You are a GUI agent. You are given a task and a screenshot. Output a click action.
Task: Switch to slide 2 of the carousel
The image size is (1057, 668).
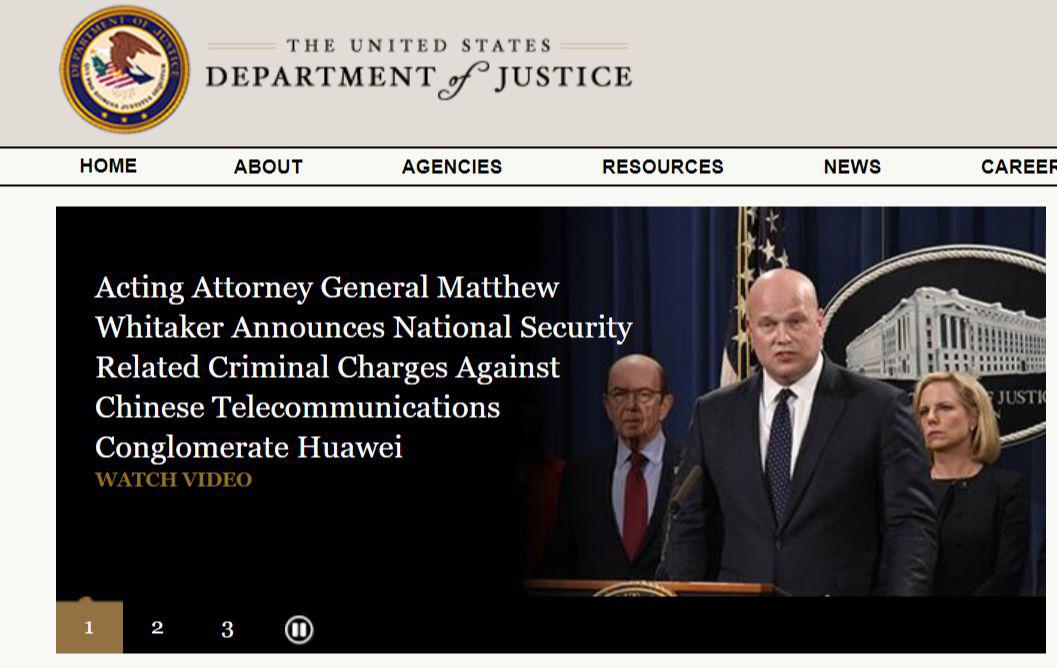(x=157, y=628)
